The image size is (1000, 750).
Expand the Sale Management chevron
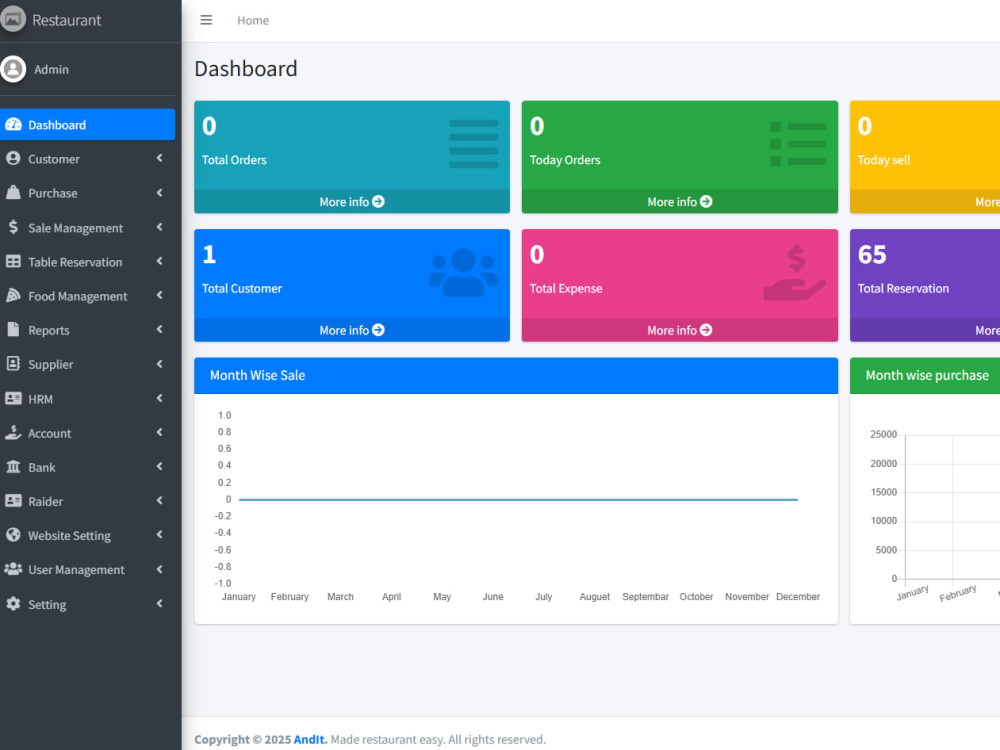click(159, 227)
